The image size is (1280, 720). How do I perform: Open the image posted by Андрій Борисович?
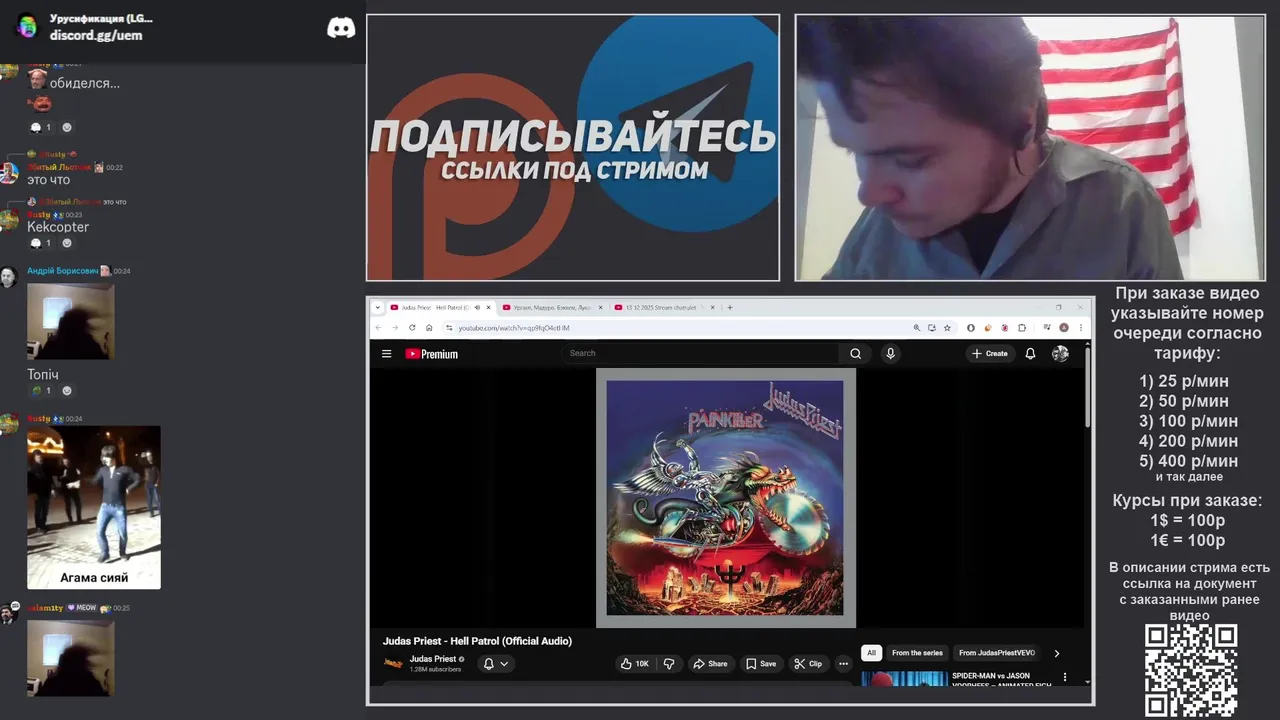(x=70, y=321)
